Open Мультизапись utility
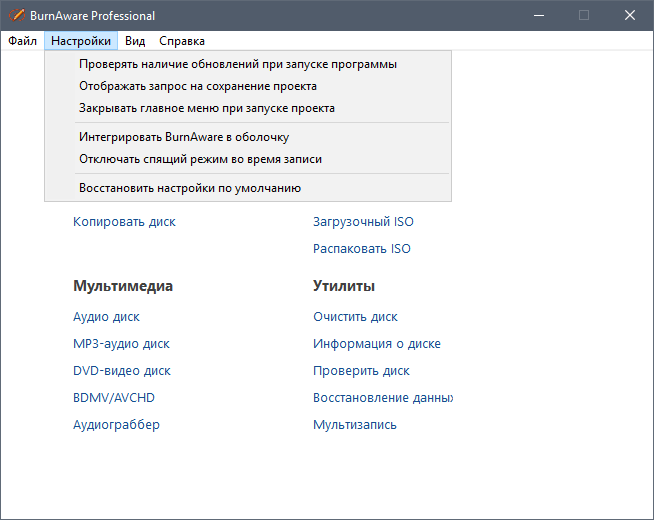Viewport: 654px width, 520px height. point(355,425)
